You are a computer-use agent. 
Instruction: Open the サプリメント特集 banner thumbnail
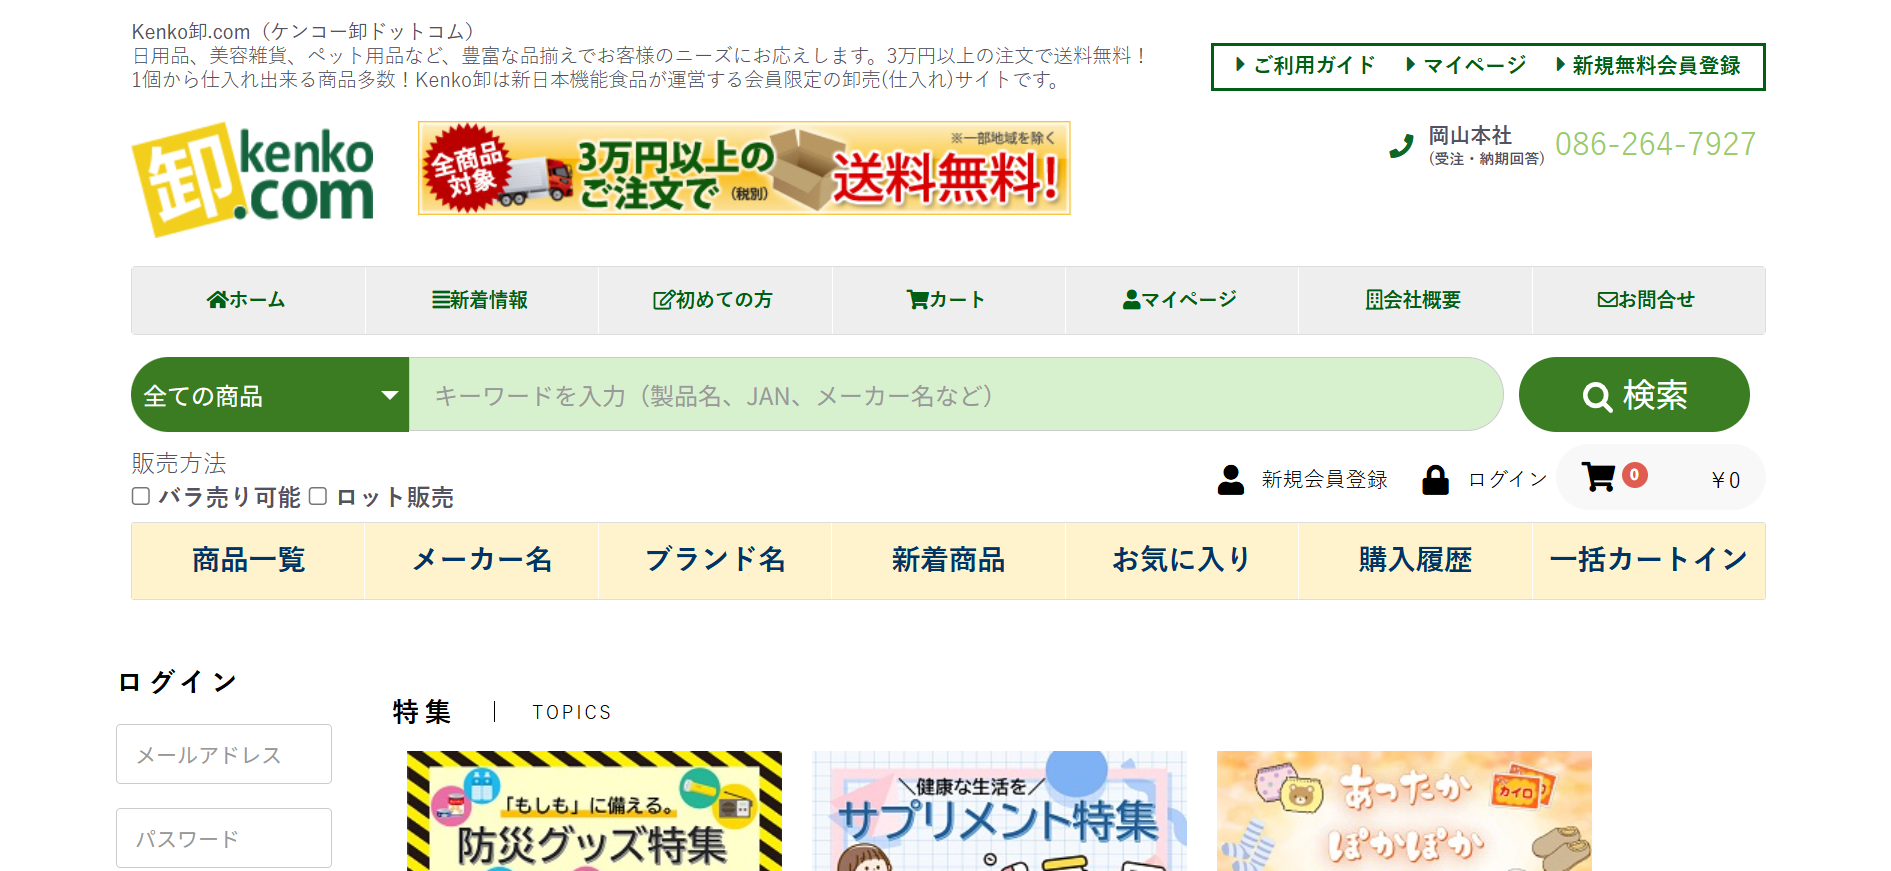coord(999,810)
